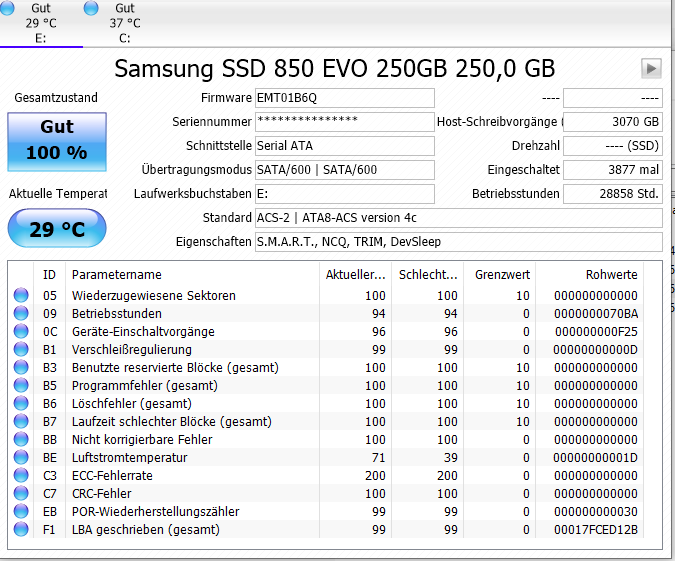This screenshot has width=675, height=561.
Task: Click the Eingeschaltet value 3877 mal
Action: (613, 170)
